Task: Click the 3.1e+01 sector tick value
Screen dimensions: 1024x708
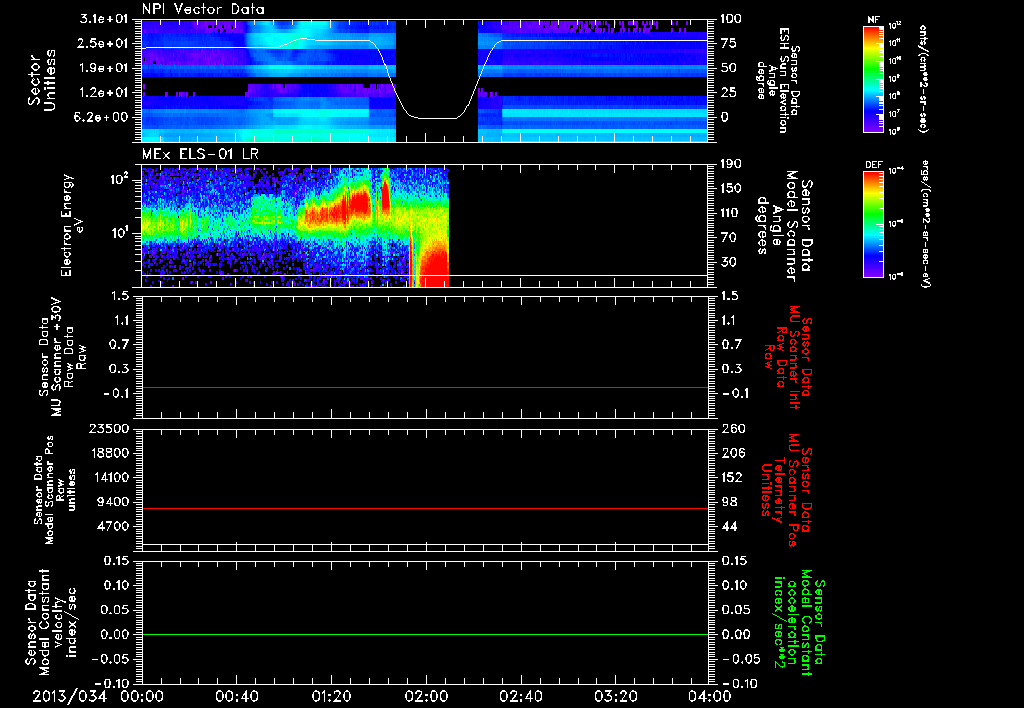Action: pos(104,19)
